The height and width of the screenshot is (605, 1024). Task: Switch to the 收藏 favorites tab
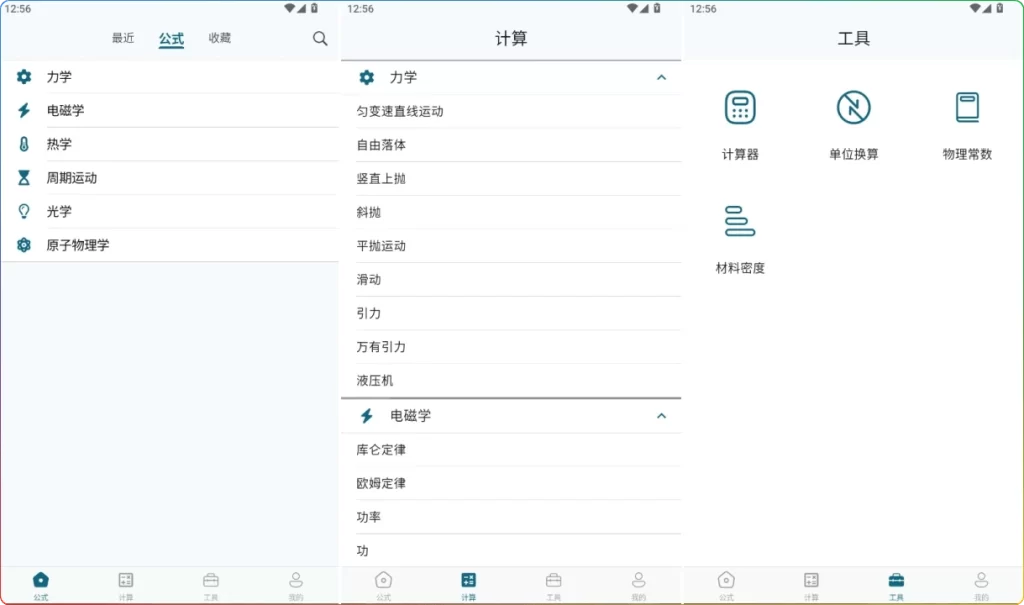coord(219,39)
